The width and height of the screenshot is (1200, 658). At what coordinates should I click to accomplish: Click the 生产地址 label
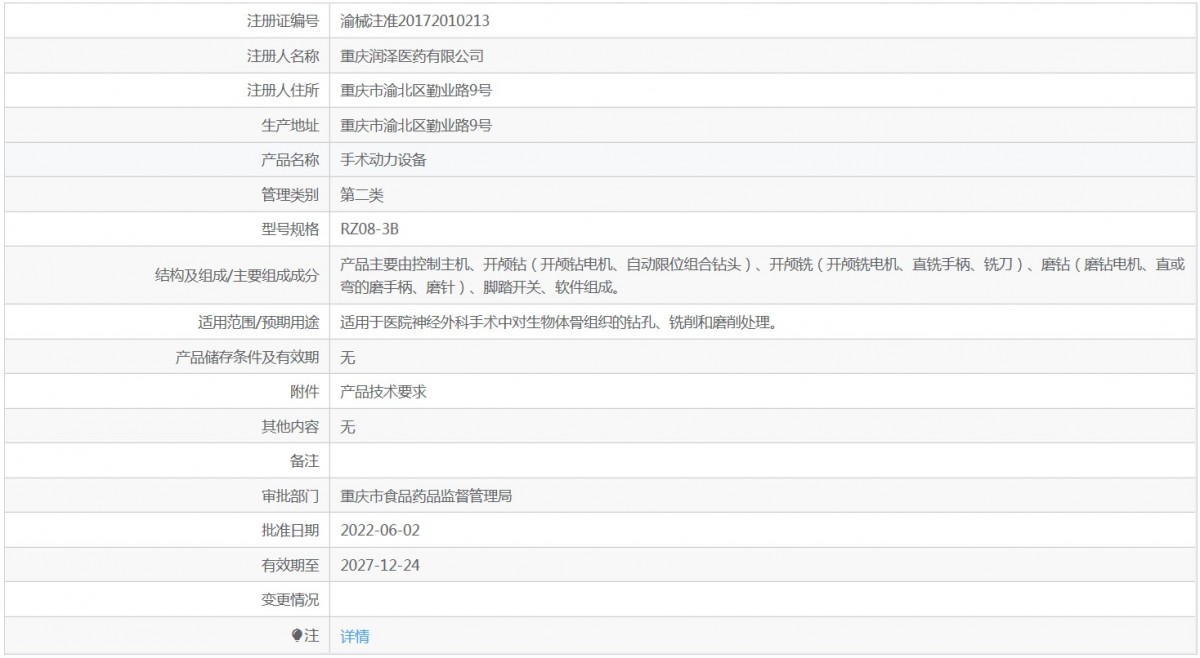pos(290,125)
